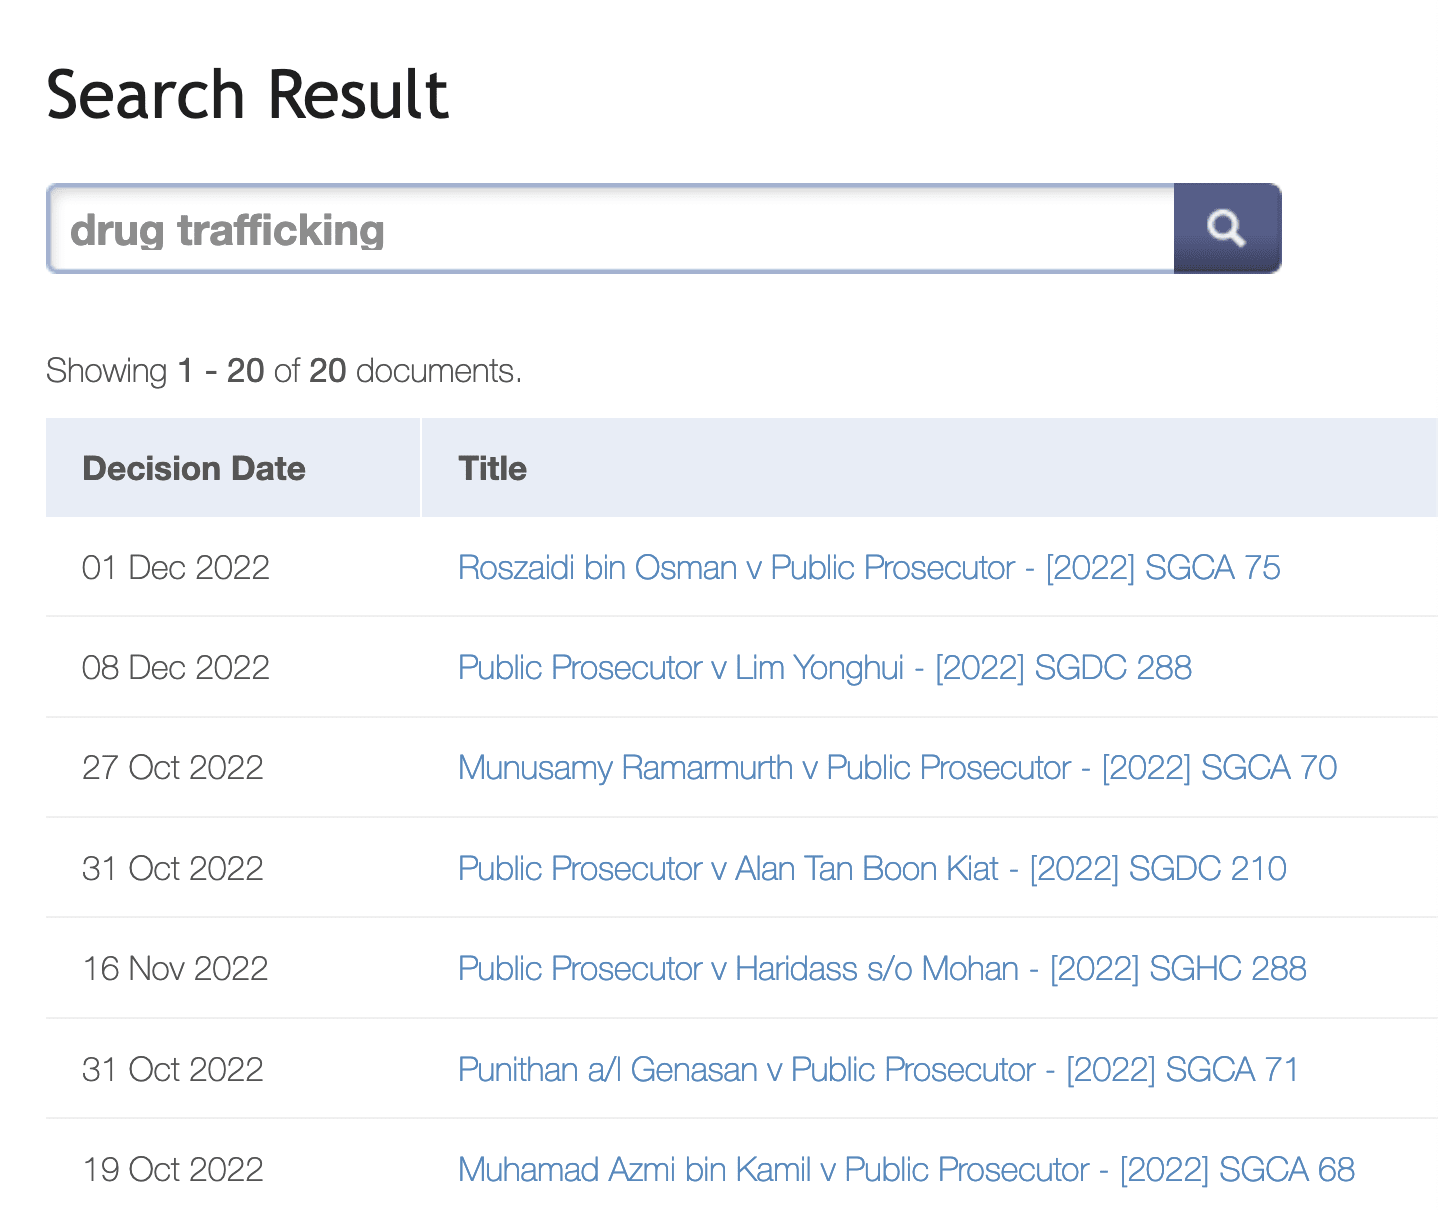
Task: Open Roszaidi bin Osman v Public Prosecutor case
Action: pos(868,568)
